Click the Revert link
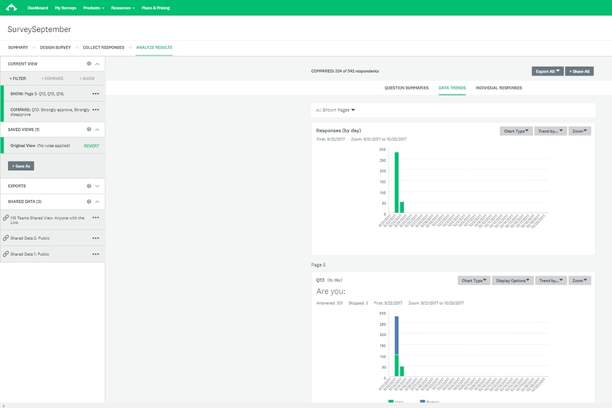Viewport: 612px width, 408px height. pyautogui.click(x=92, y=146)
